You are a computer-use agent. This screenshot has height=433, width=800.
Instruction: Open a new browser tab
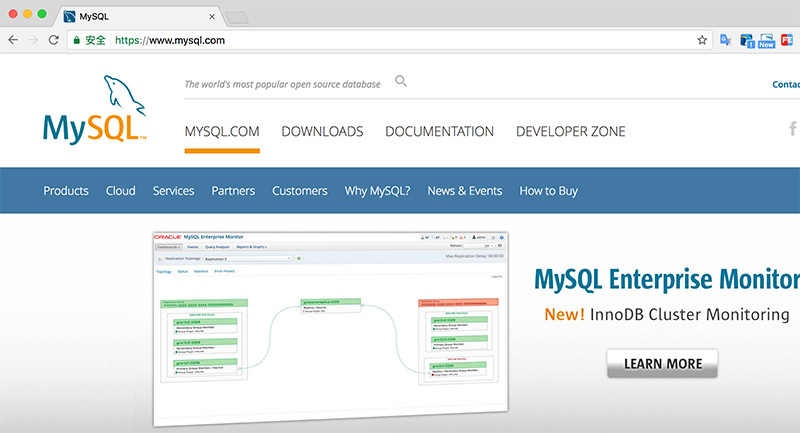click(237, 17)
